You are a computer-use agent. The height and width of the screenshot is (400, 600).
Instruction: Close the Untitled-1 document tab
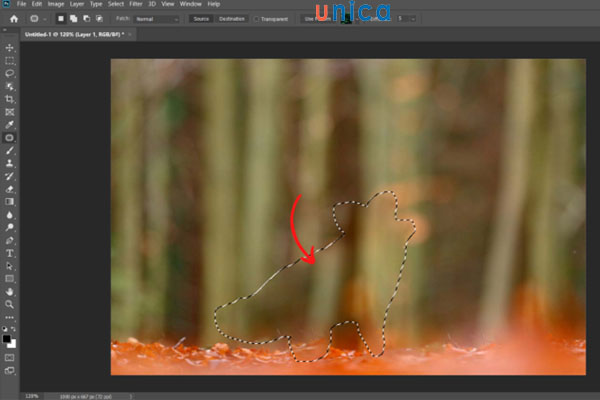point(130,34)
